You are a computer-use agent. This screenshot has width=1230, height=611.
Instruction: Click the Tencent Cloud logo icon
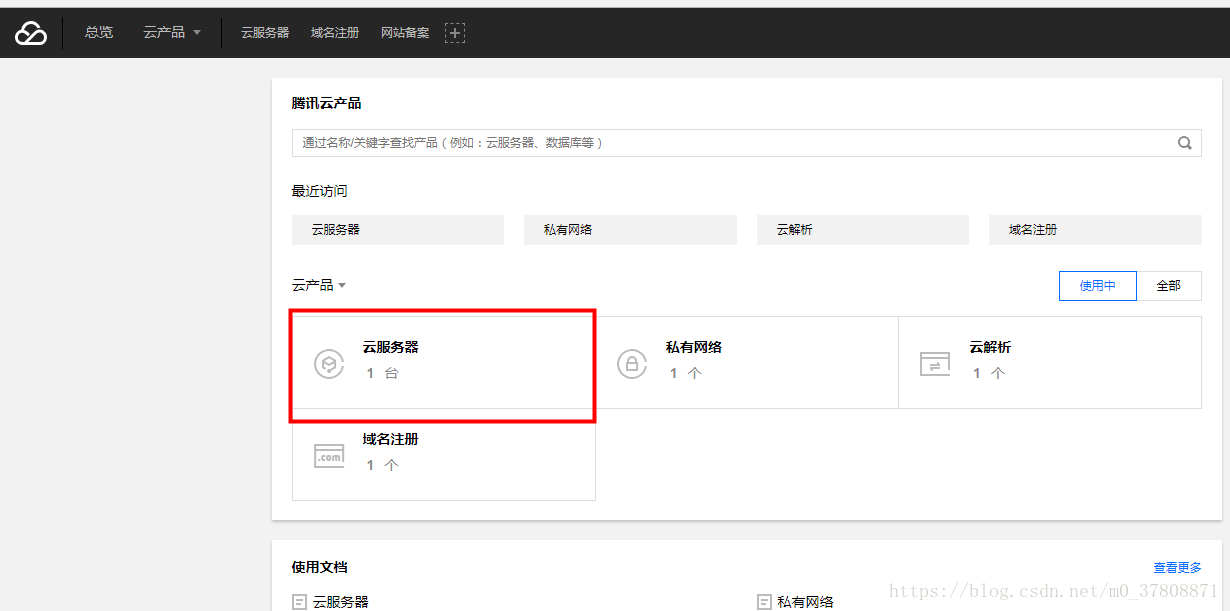pyautogui.click(x=31, y=33)
